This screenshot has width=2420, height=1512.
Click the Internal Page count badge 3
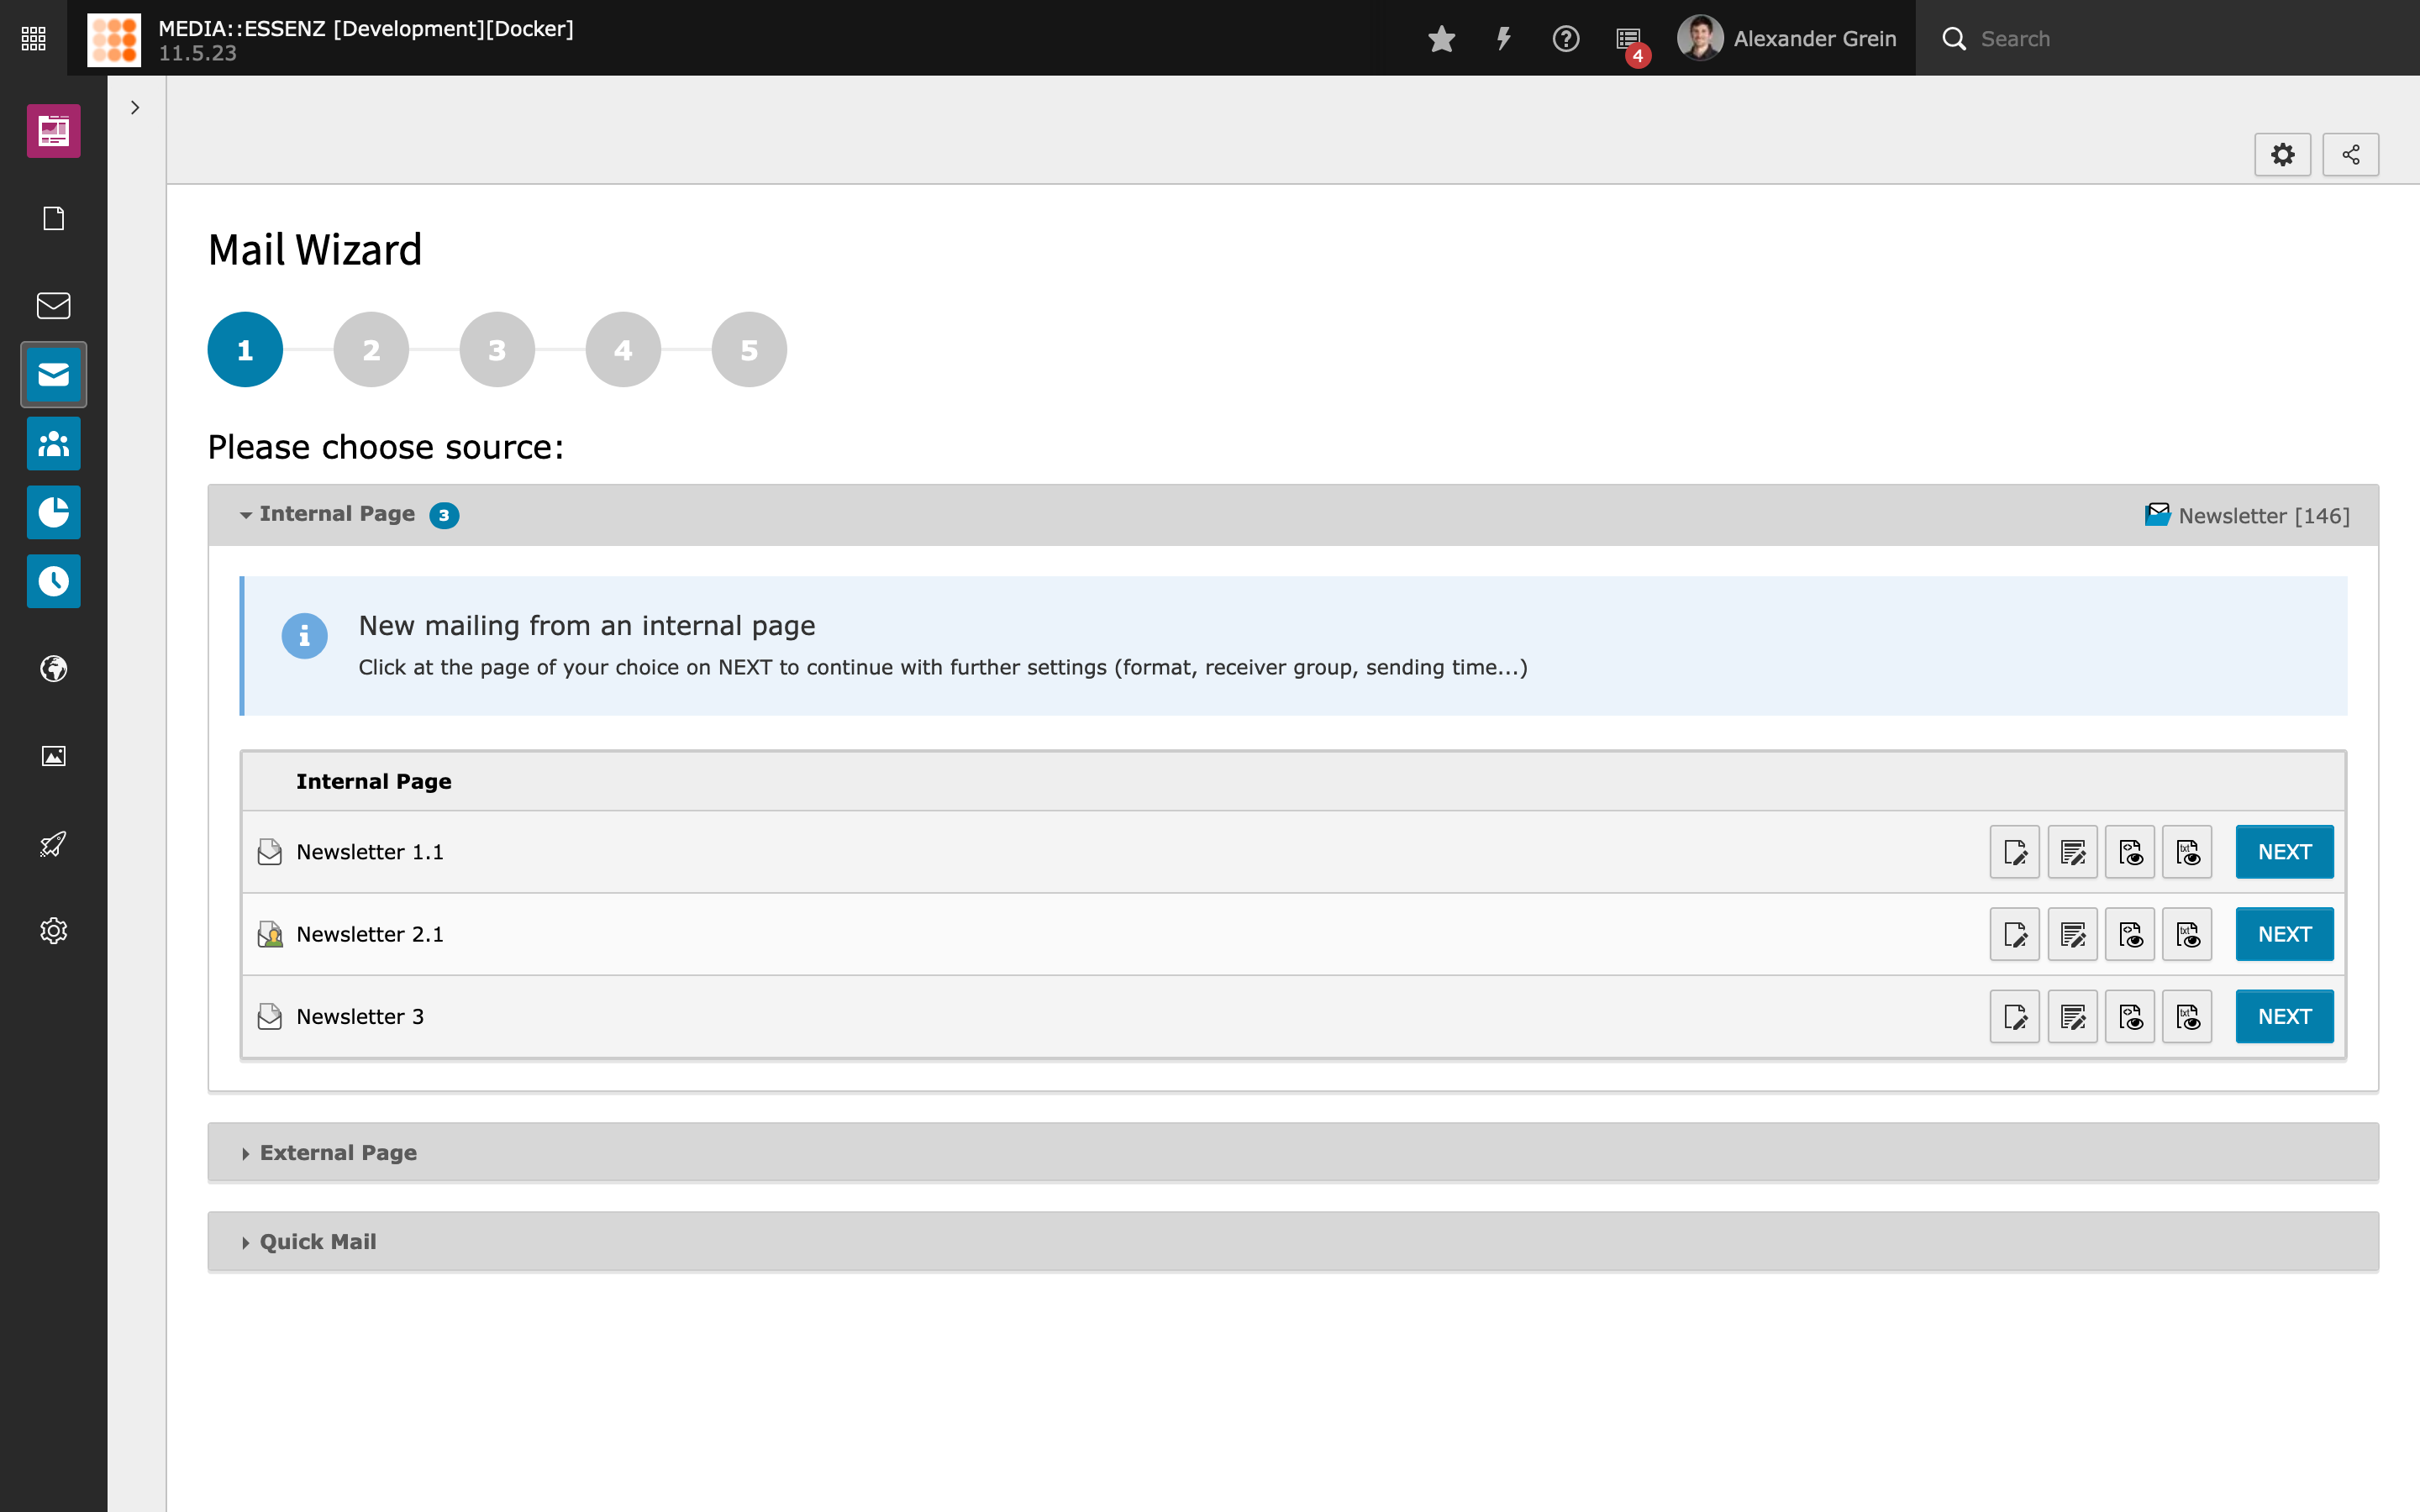444,515
